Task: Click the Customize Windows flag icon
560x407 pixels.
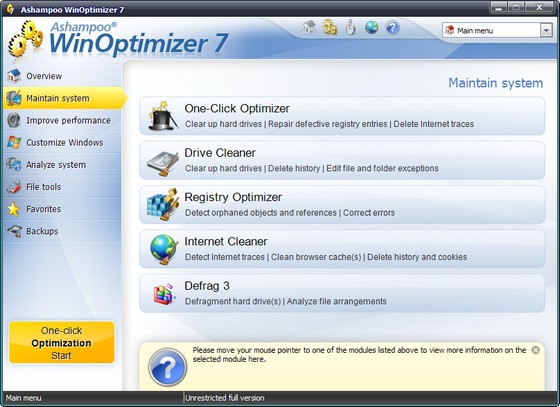Action: tap(14, 142)
